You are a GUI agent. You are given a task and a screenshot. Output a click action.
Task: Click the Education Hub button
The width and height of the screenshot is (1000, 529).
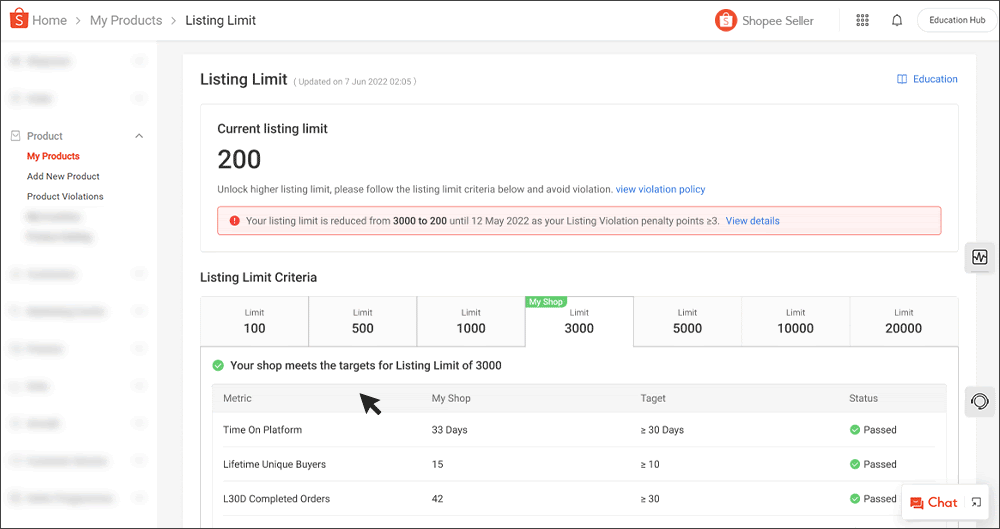click(956, 20)
